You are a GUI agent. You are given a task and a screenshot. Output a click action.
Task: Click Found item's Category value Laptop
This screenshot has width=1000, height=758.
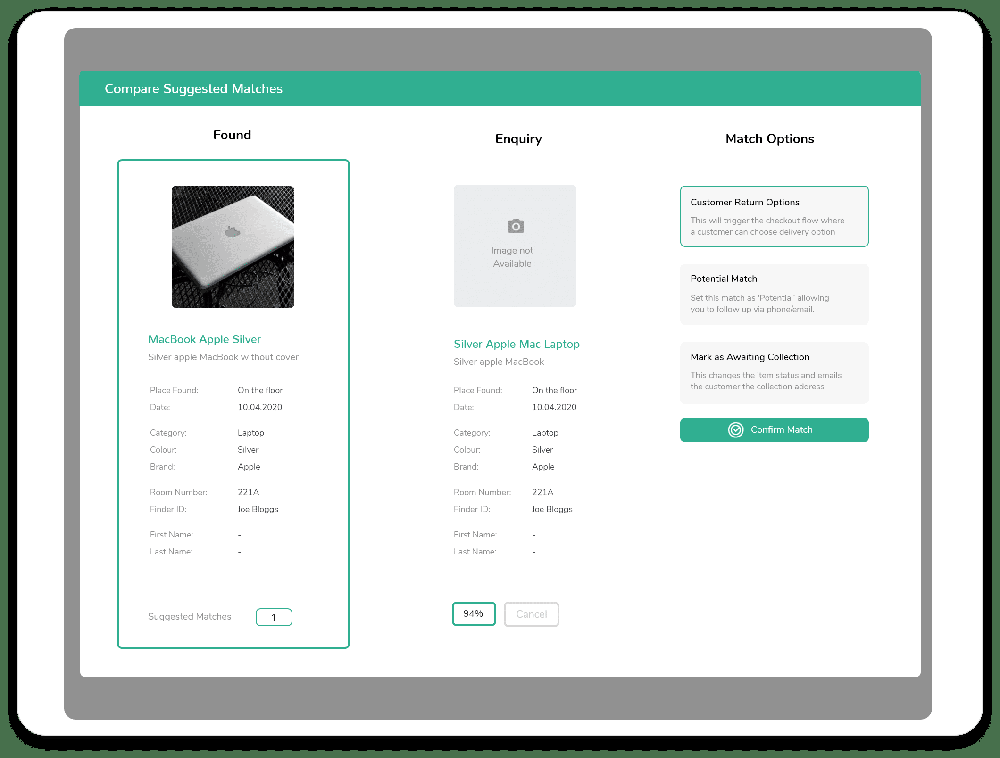pos(251,432)
